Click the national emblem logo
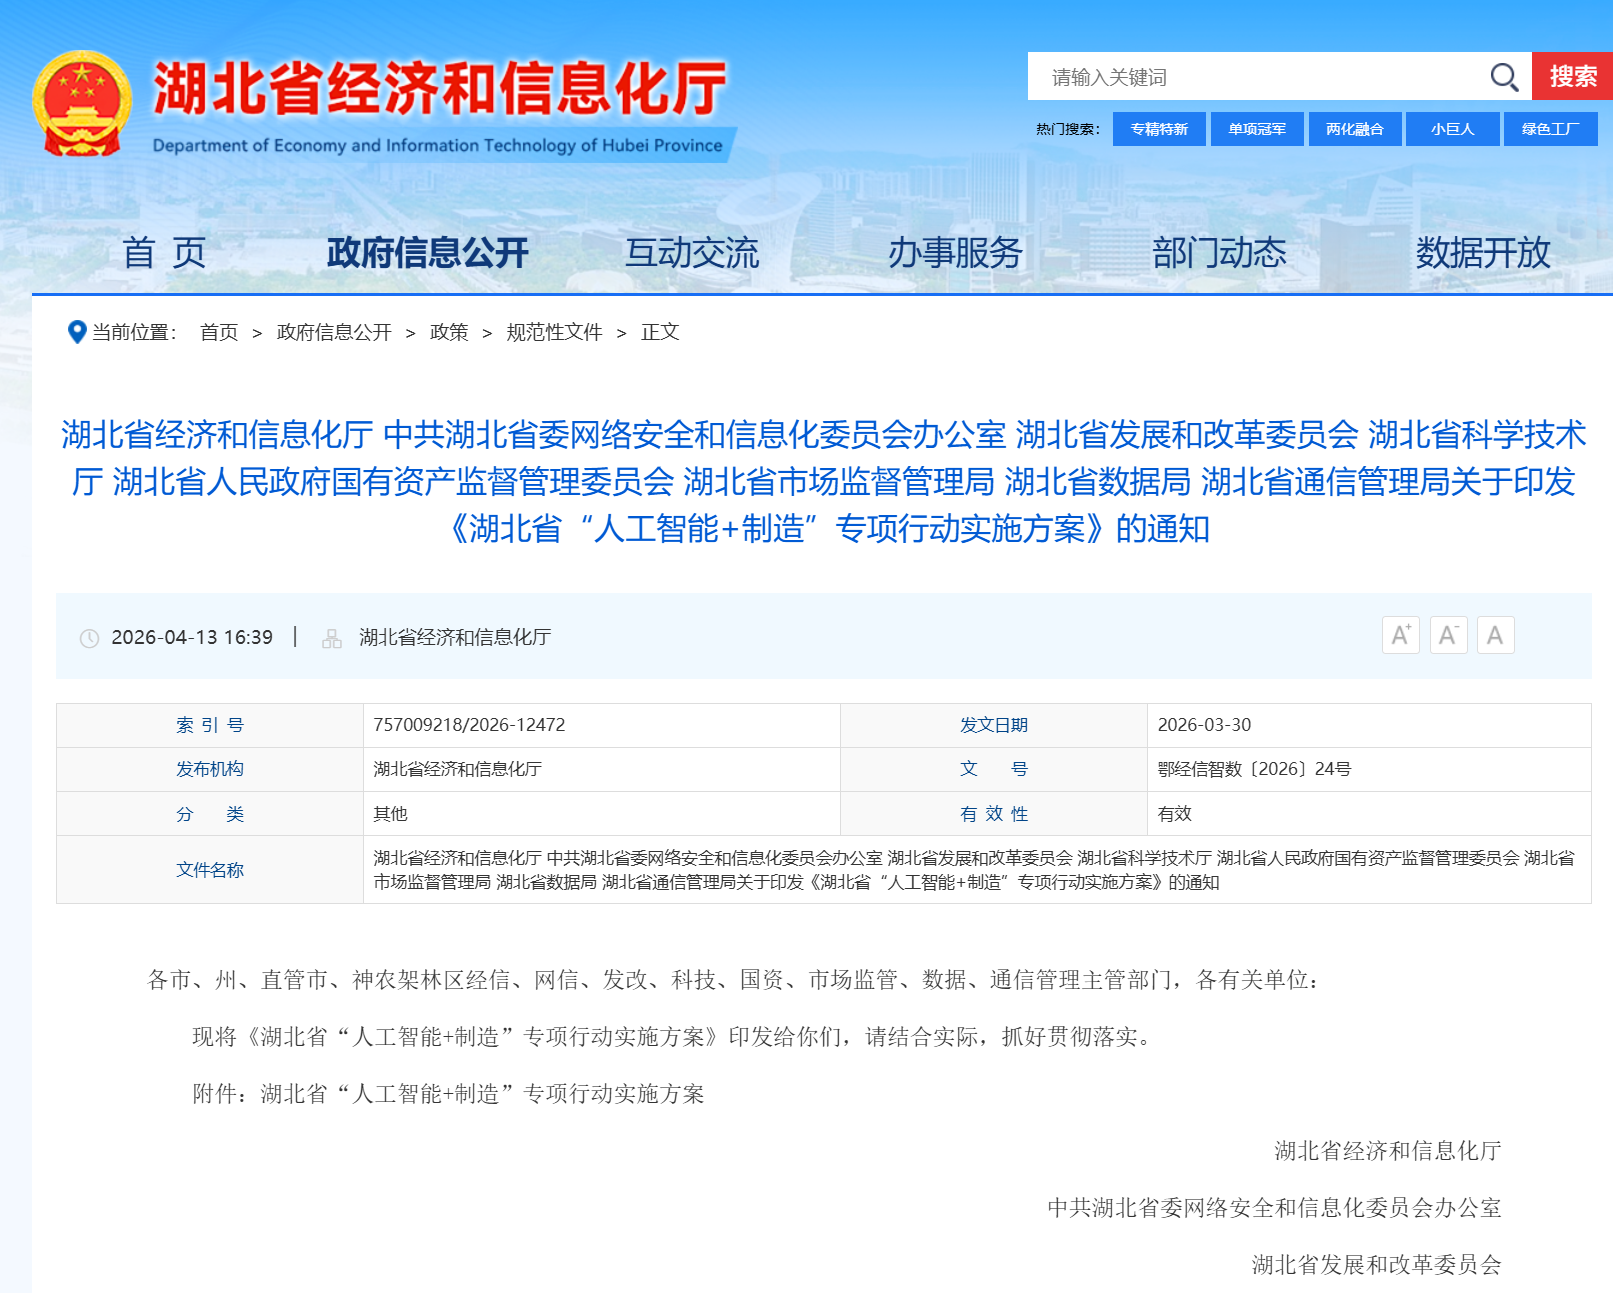This screenshot has height=1293, width=1613. [x=82, y=104]
